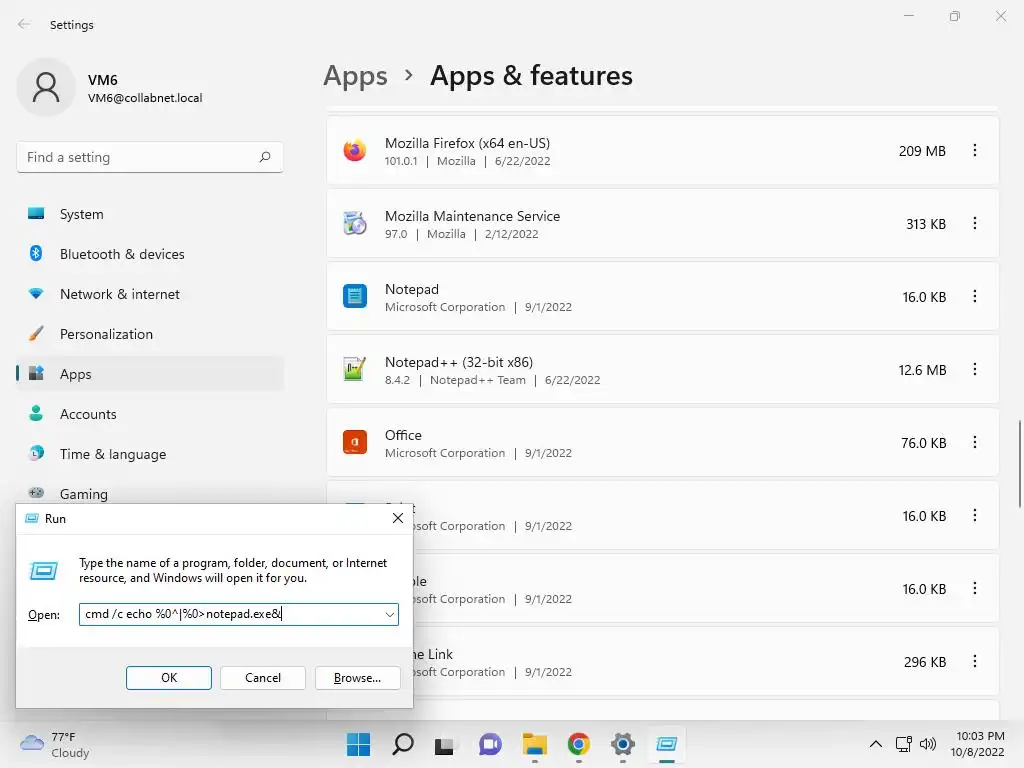1024x768 pixels.
Task: Open more options for Notepad
Action: coord(974,296)
